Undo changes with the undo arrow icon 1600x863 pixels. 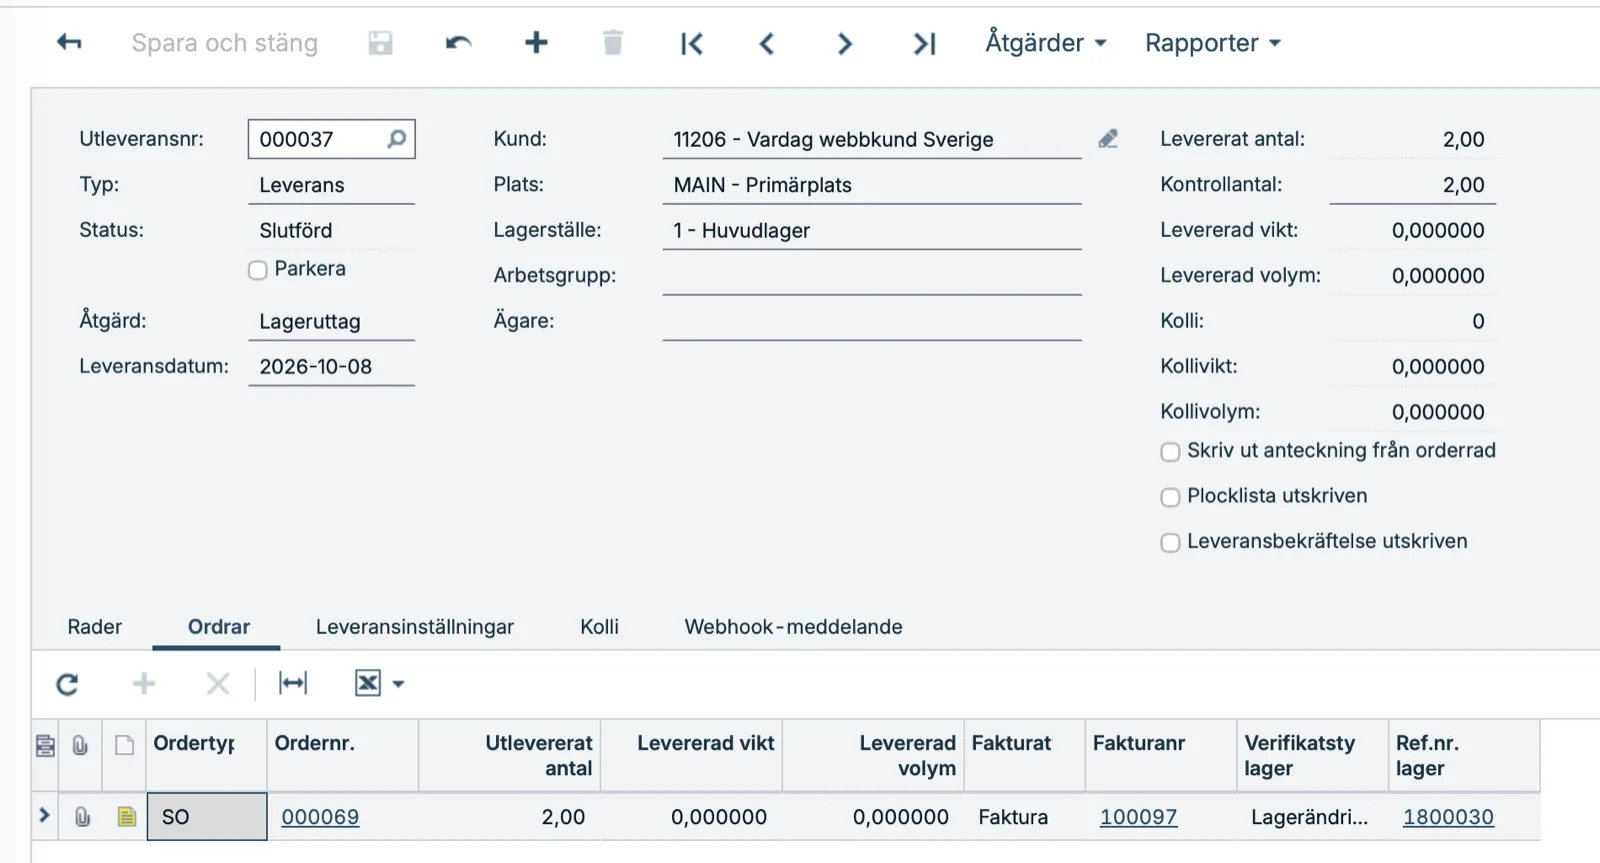(x=458, y=42)
